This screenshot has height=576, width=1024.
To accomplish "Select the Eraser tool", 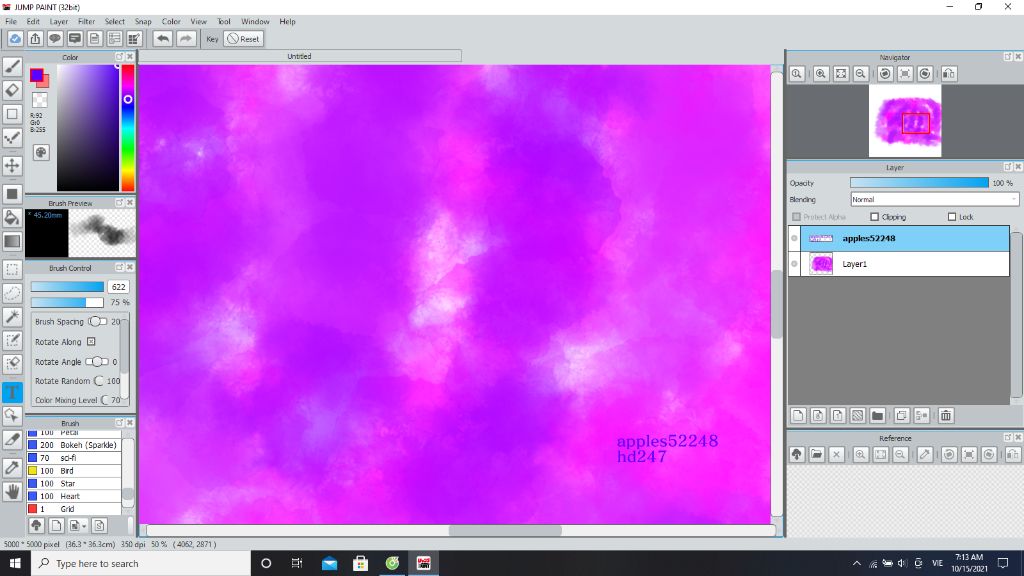I will point(12,90).
